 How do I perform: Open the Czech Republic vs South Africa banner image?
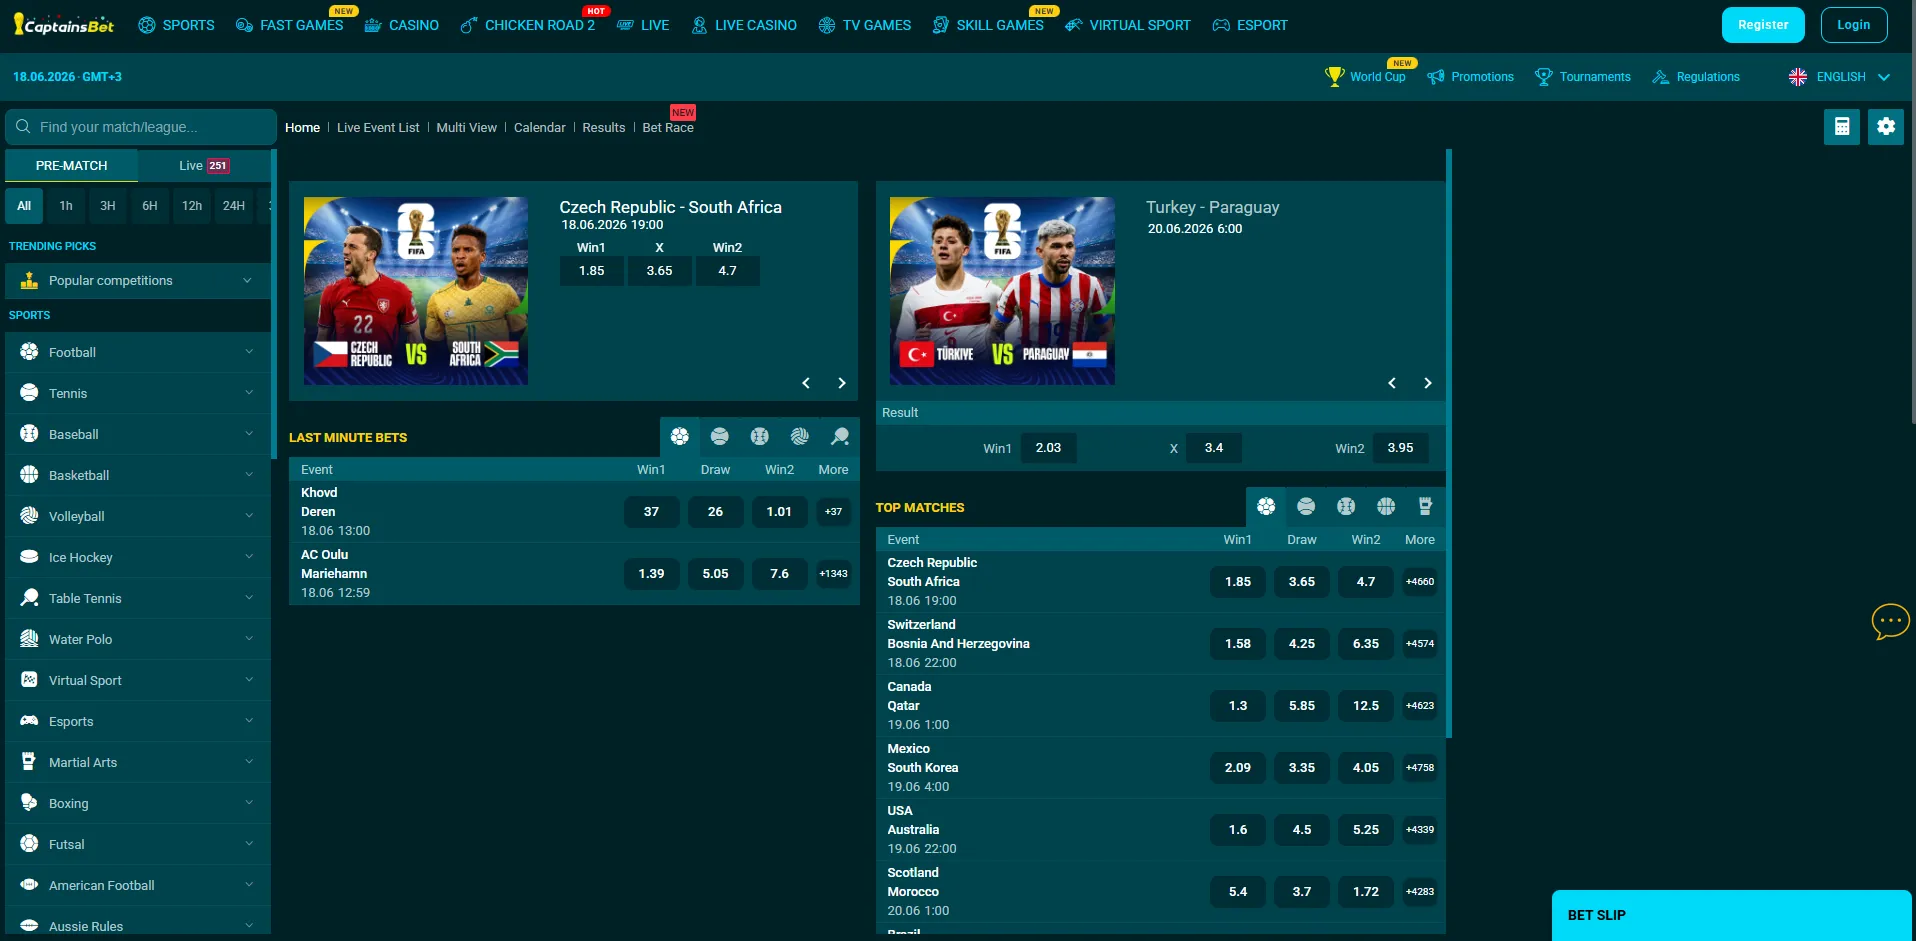coord(416,291)
